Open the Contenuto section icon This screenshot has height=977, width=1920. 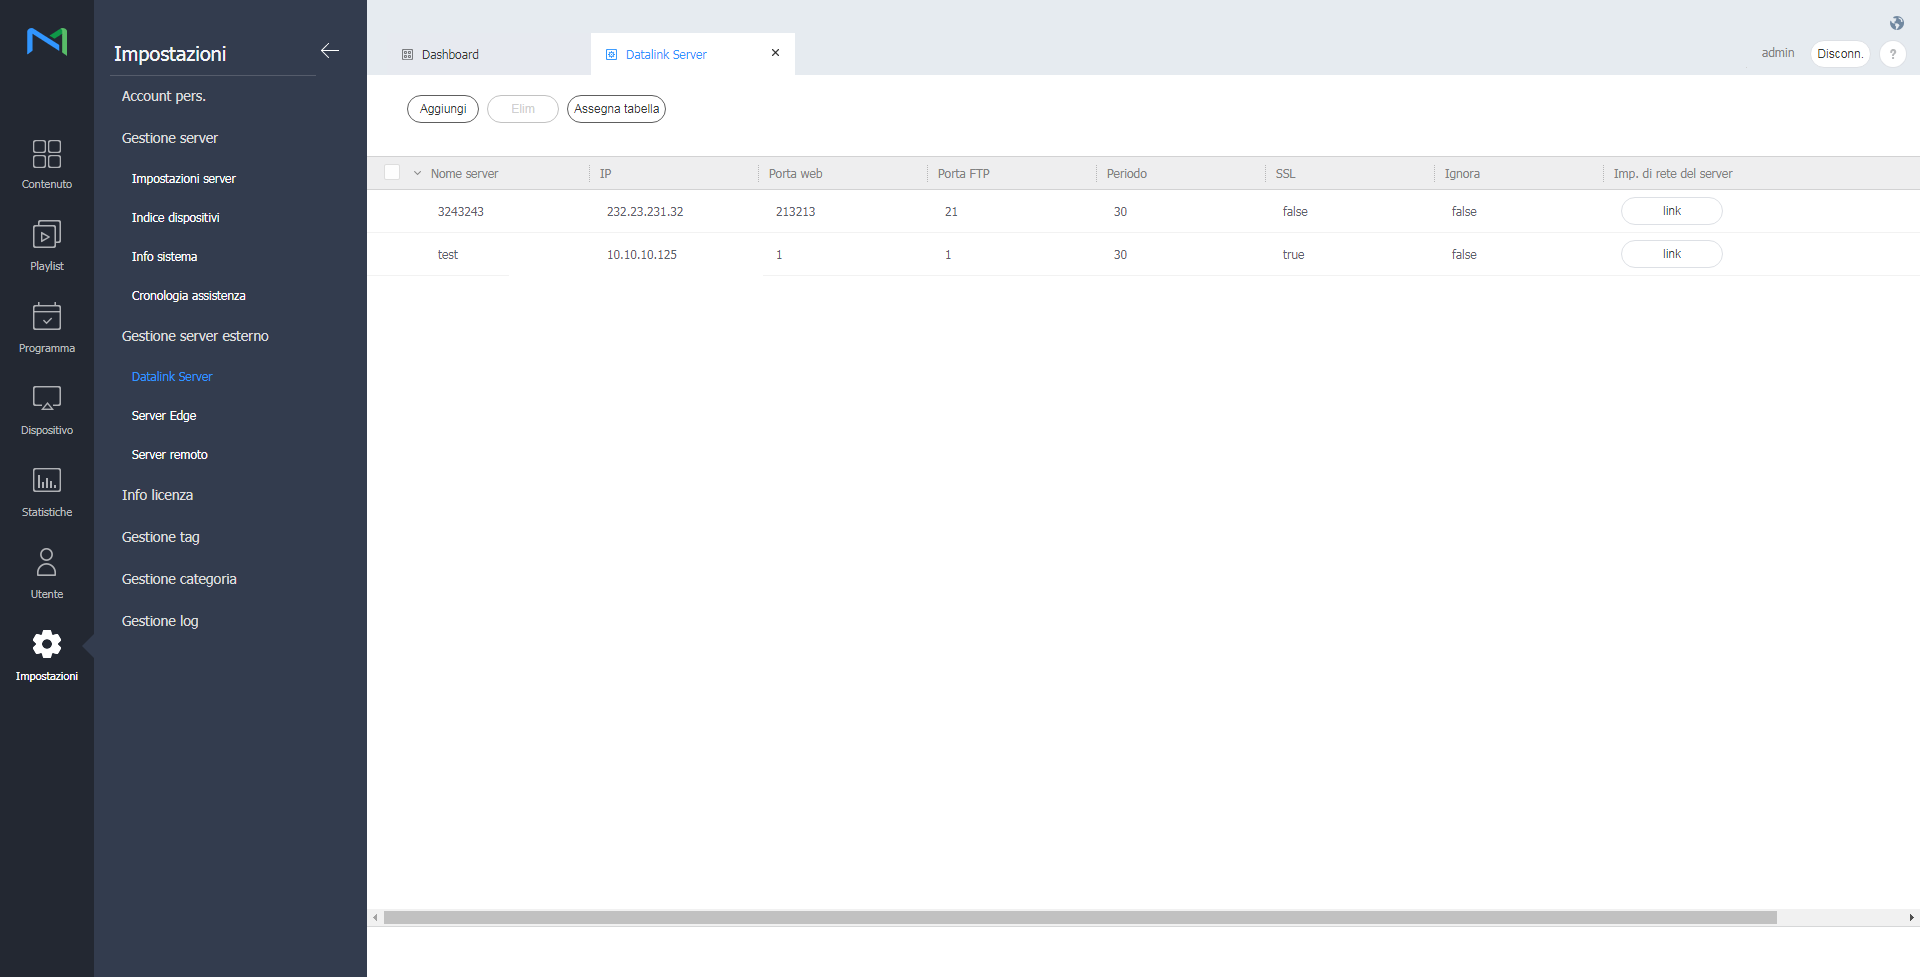[46, 154]
